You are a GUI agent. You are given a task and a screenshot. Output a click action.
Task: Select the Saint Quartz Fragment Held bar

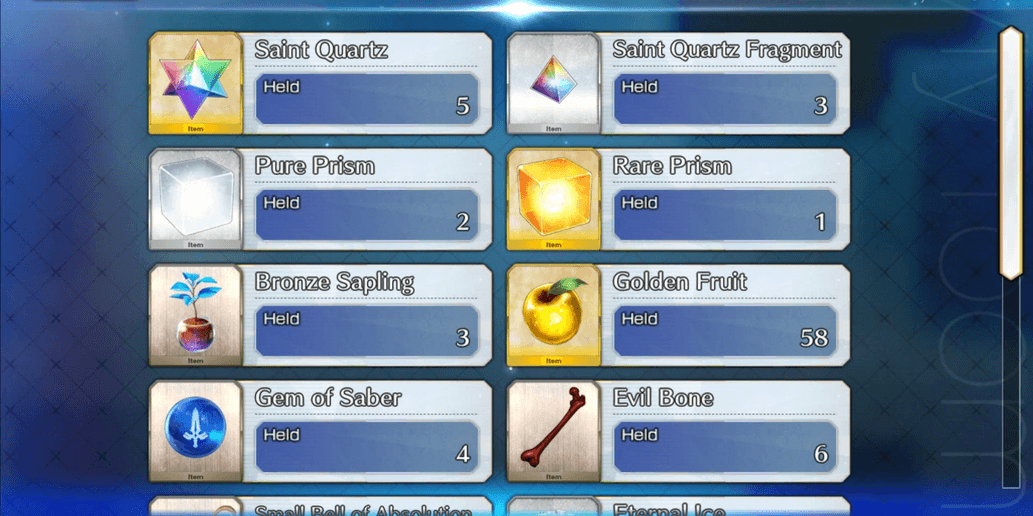point(725,99)
